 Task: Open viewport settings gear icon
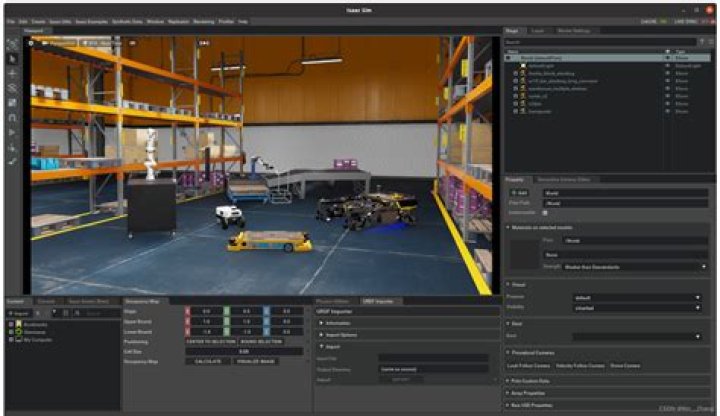coord(31,43)
